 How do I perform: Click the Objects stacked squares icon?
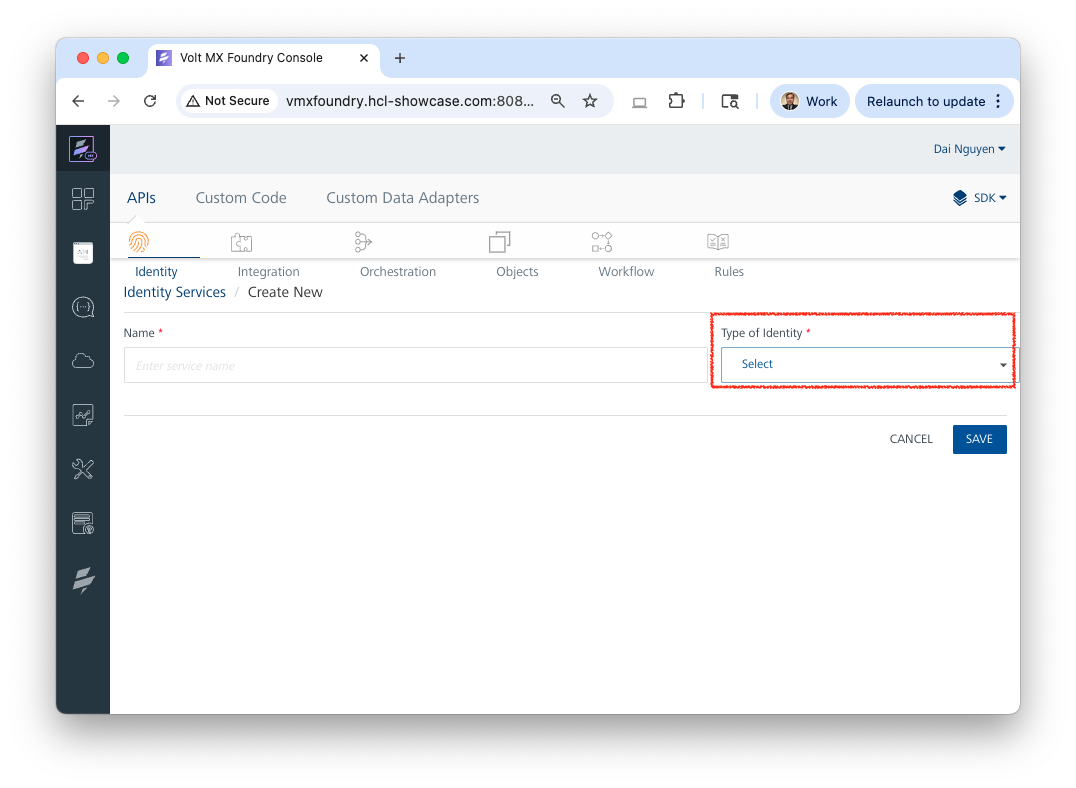[500, 242]
